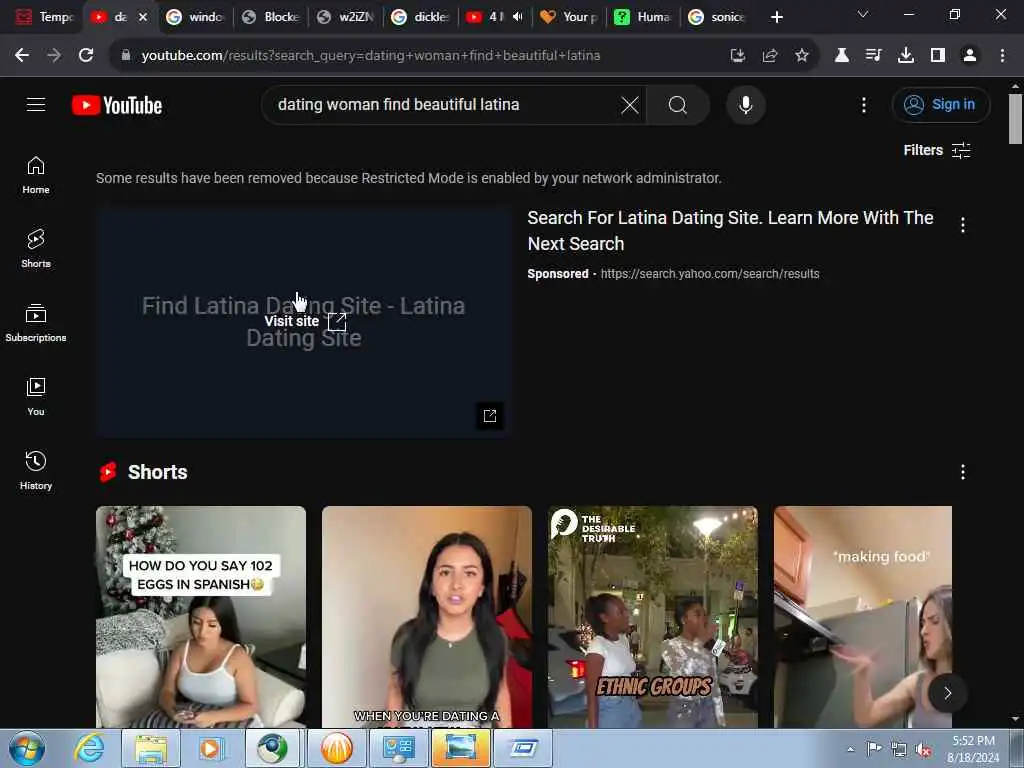The height and width of the screenshot is (768, 1024).
Task: Mute the playing tab speaker icon
Action: (x=518, y=17)
